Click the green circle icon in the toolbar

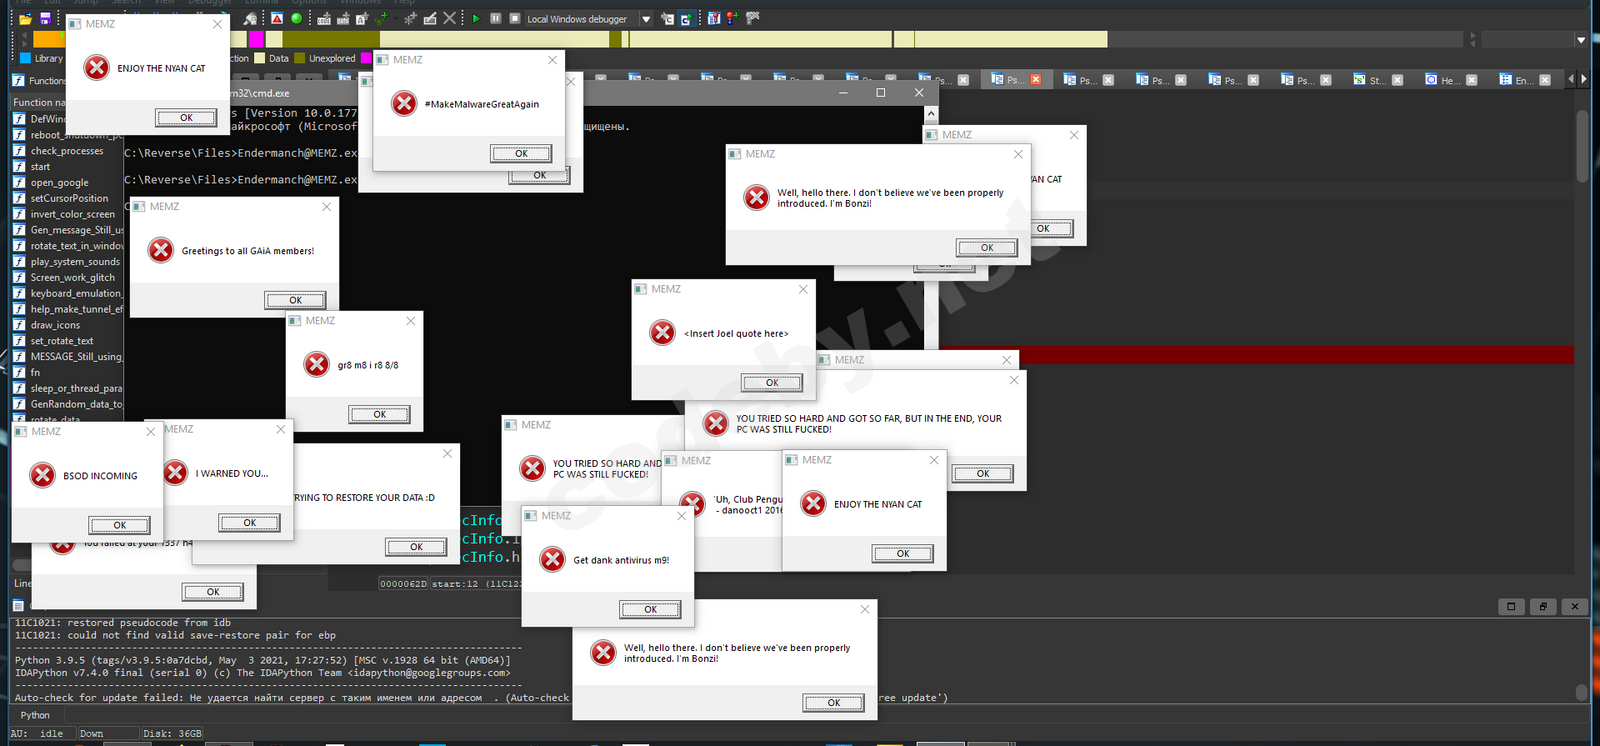pyautogui.click(x=296, y=18)
